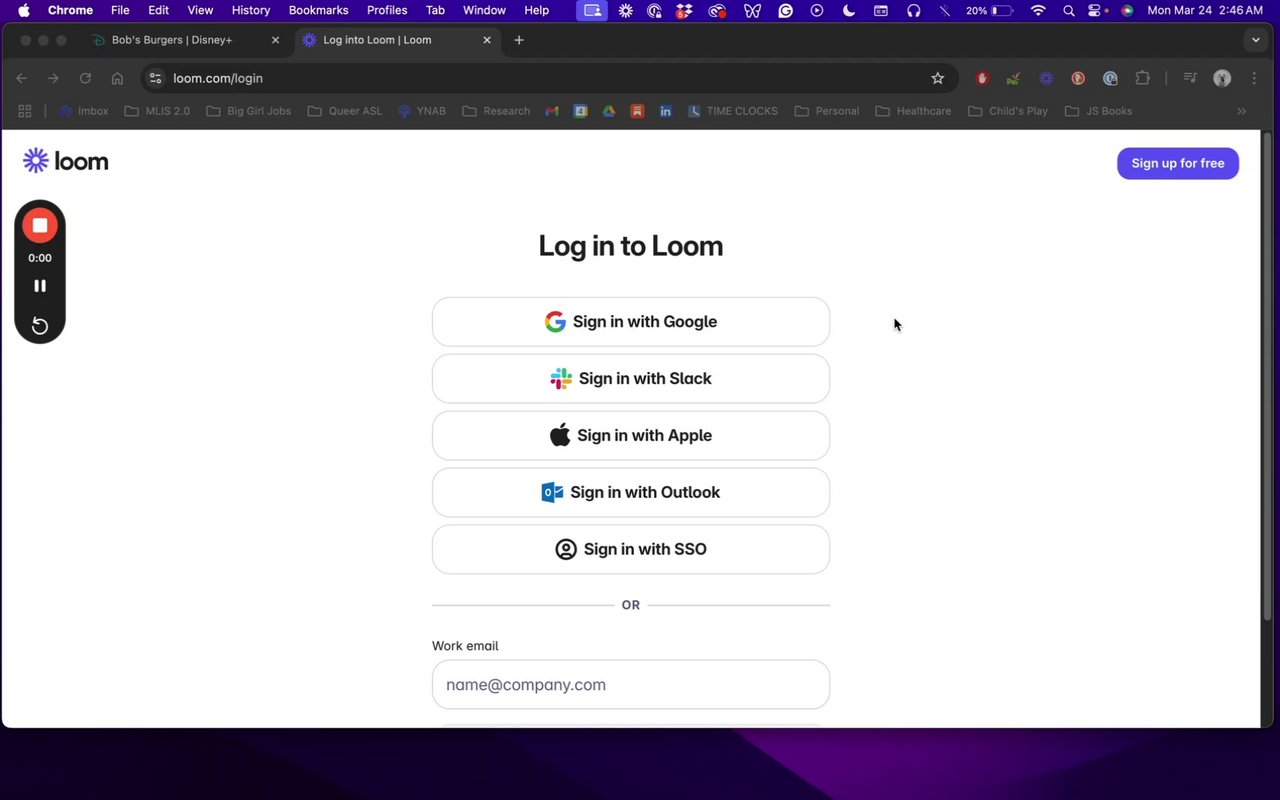
Task: Switch to Bob's Burgers Disney+ tab
Action: point(172,40)
